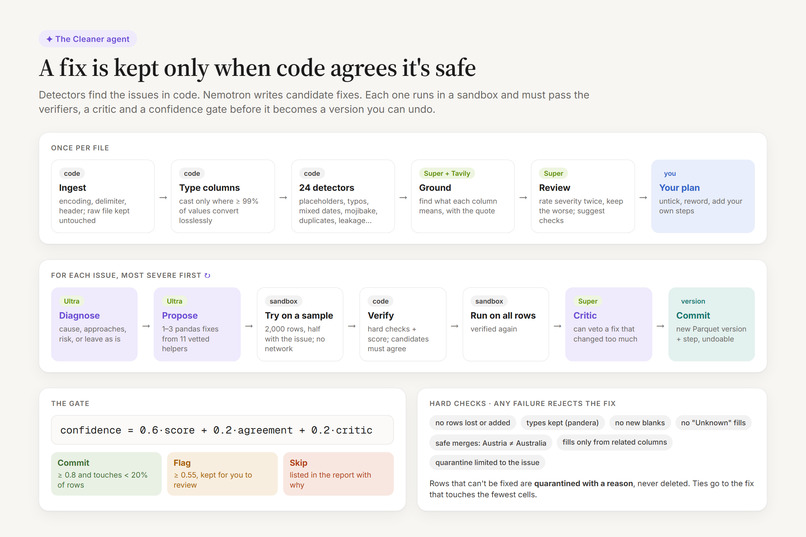Click 'encoding, delimiter, header' Ingest description
This screenshot has height=537, width=806.
pyautogui.click(x=94, y=211)
